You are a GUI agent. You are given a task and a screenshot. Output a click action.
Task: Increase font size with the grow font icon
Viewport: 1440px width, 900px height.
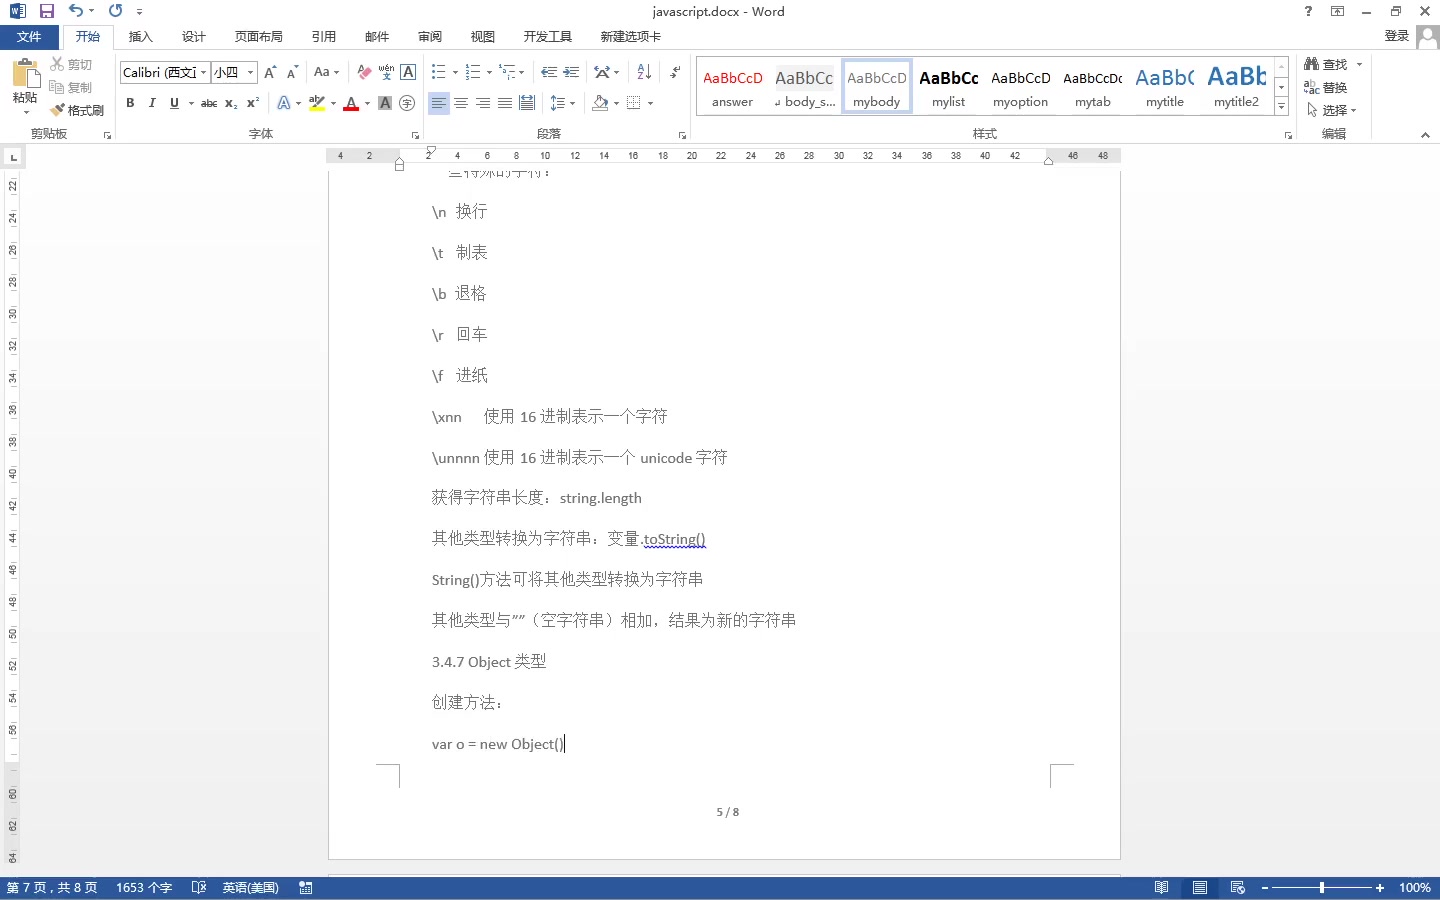tap(270, 72)
